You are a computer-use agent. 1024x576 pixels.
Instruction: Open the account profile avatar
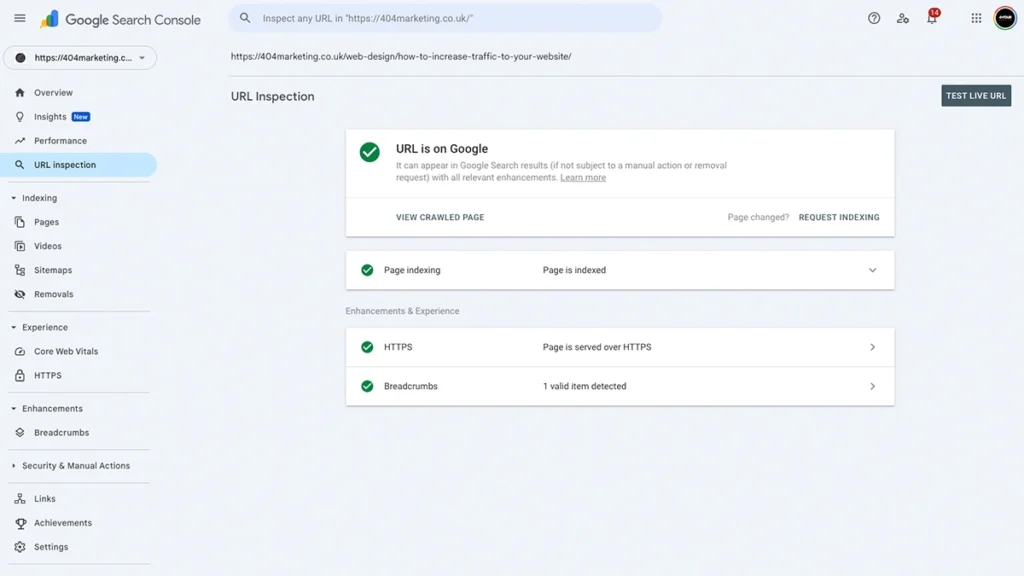(1005, 18)
